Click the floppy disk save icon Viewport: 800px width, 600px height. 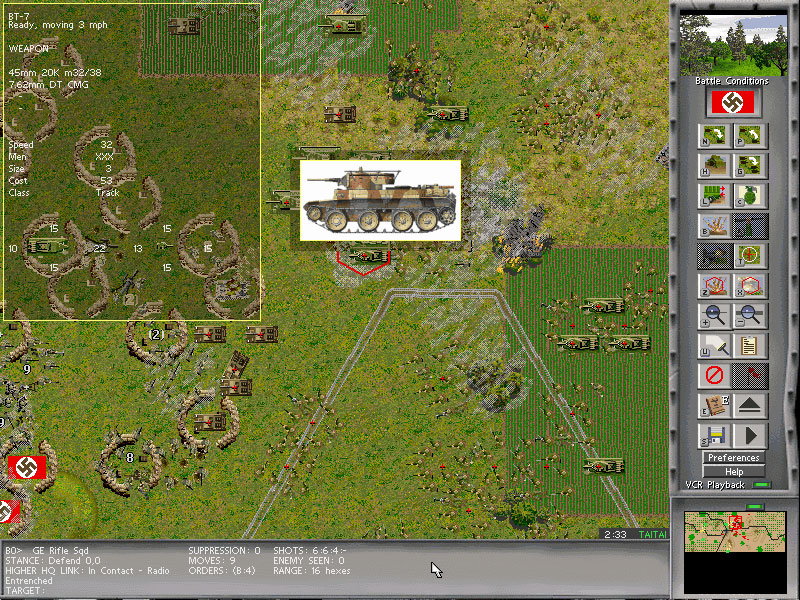[715, 436]
